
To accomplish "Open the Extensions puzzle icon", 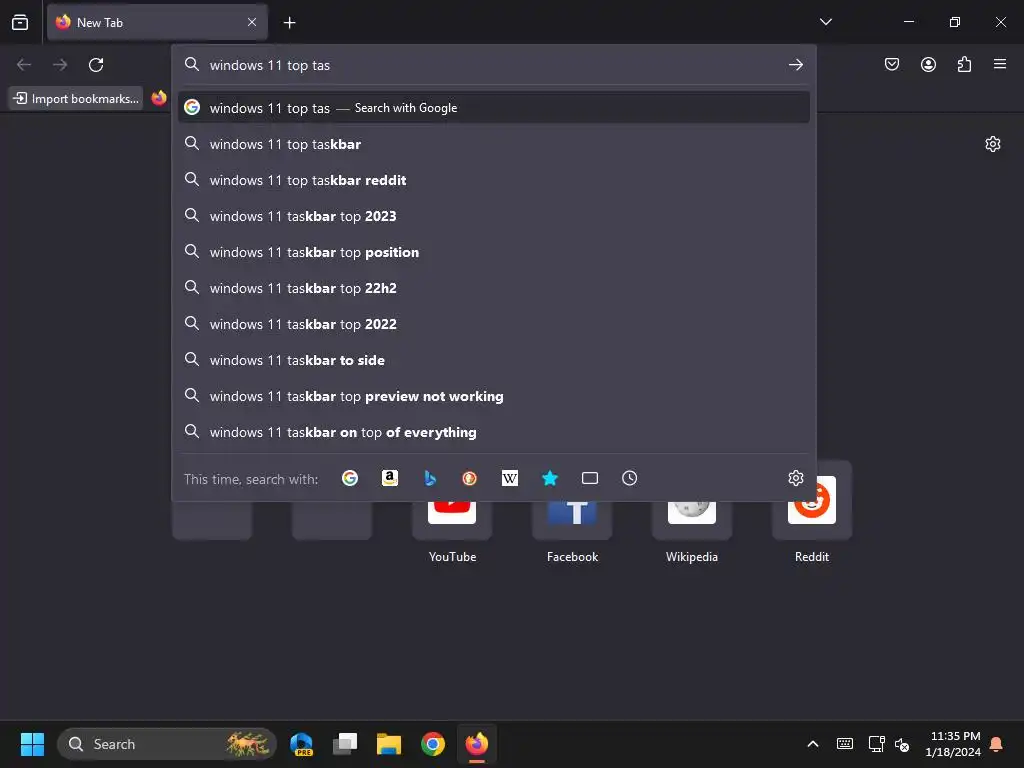I will pyautogui.click(x=964, y=64).
